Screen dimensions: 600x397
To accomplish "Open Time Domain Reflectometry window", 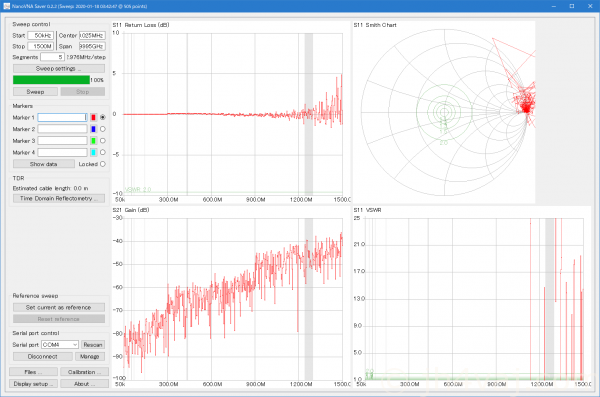I will [59, 198].
